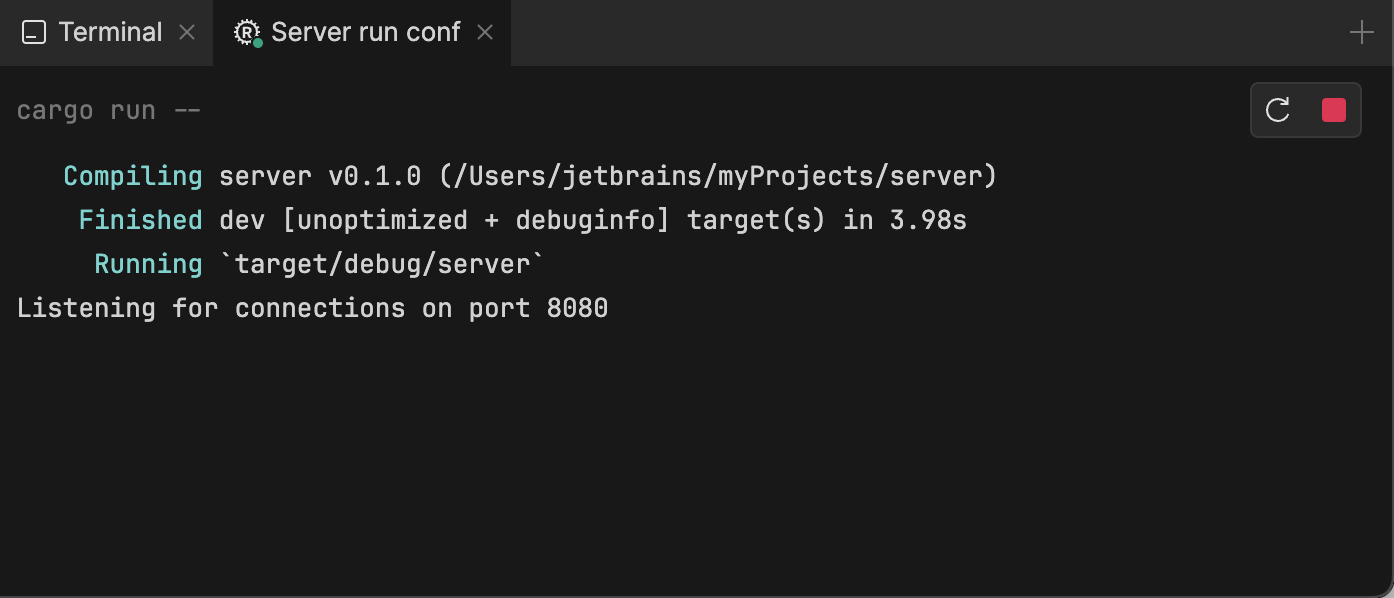Open a new terminal tab with plus
Screen dimensions: 1394x598
[1361, 33]
